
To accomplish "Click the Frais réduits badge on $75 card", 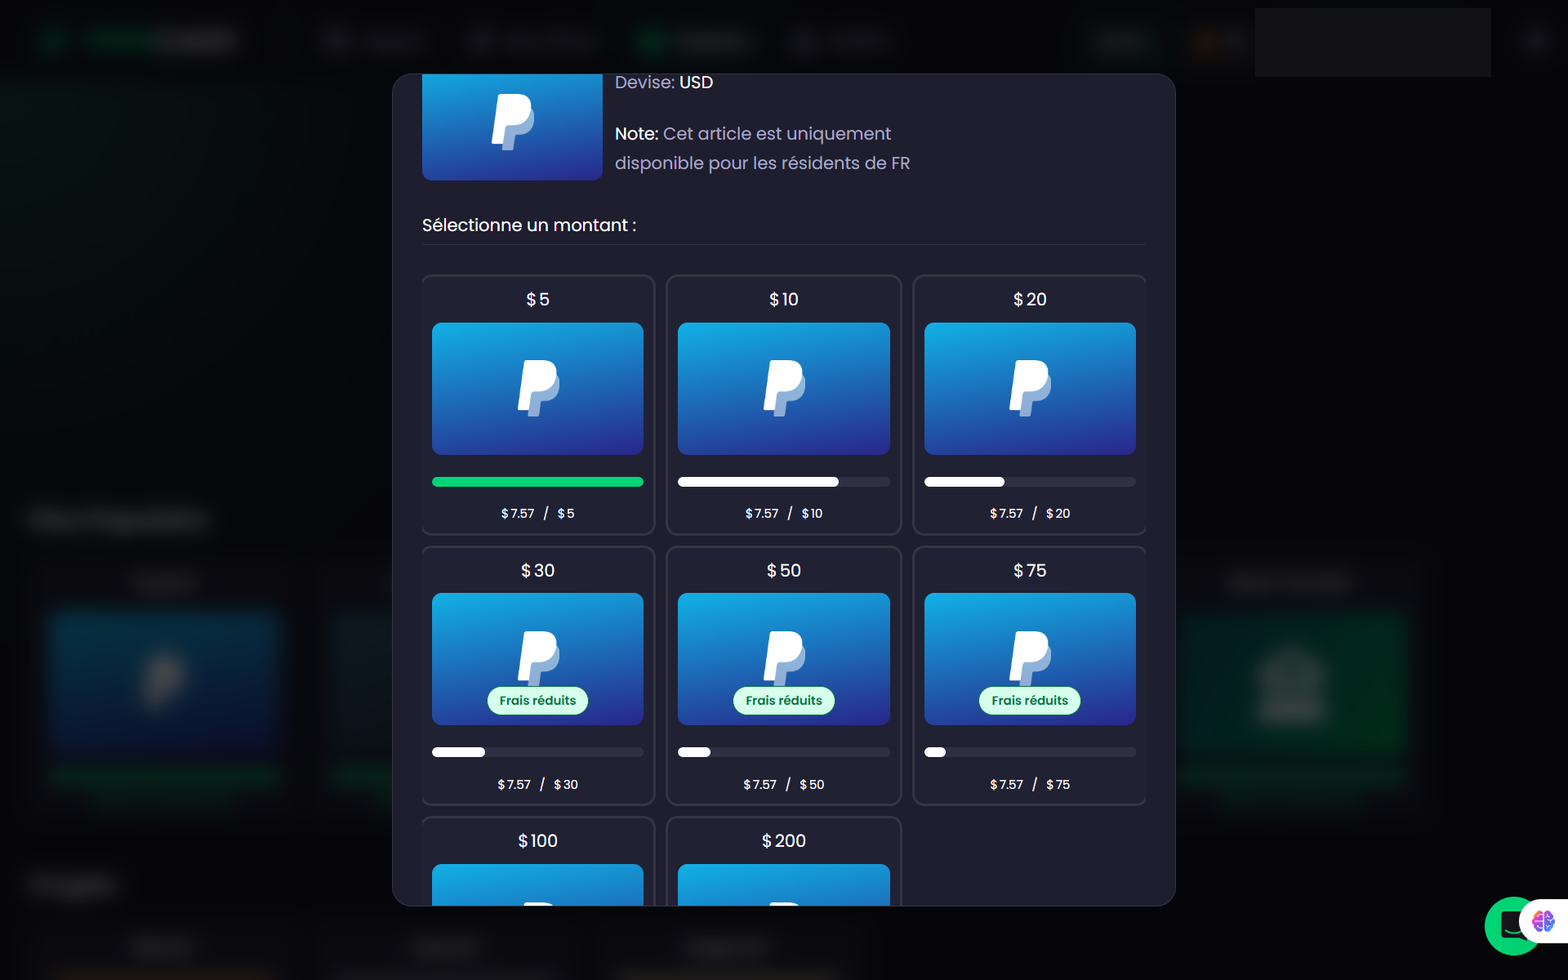I will 1029,700.
